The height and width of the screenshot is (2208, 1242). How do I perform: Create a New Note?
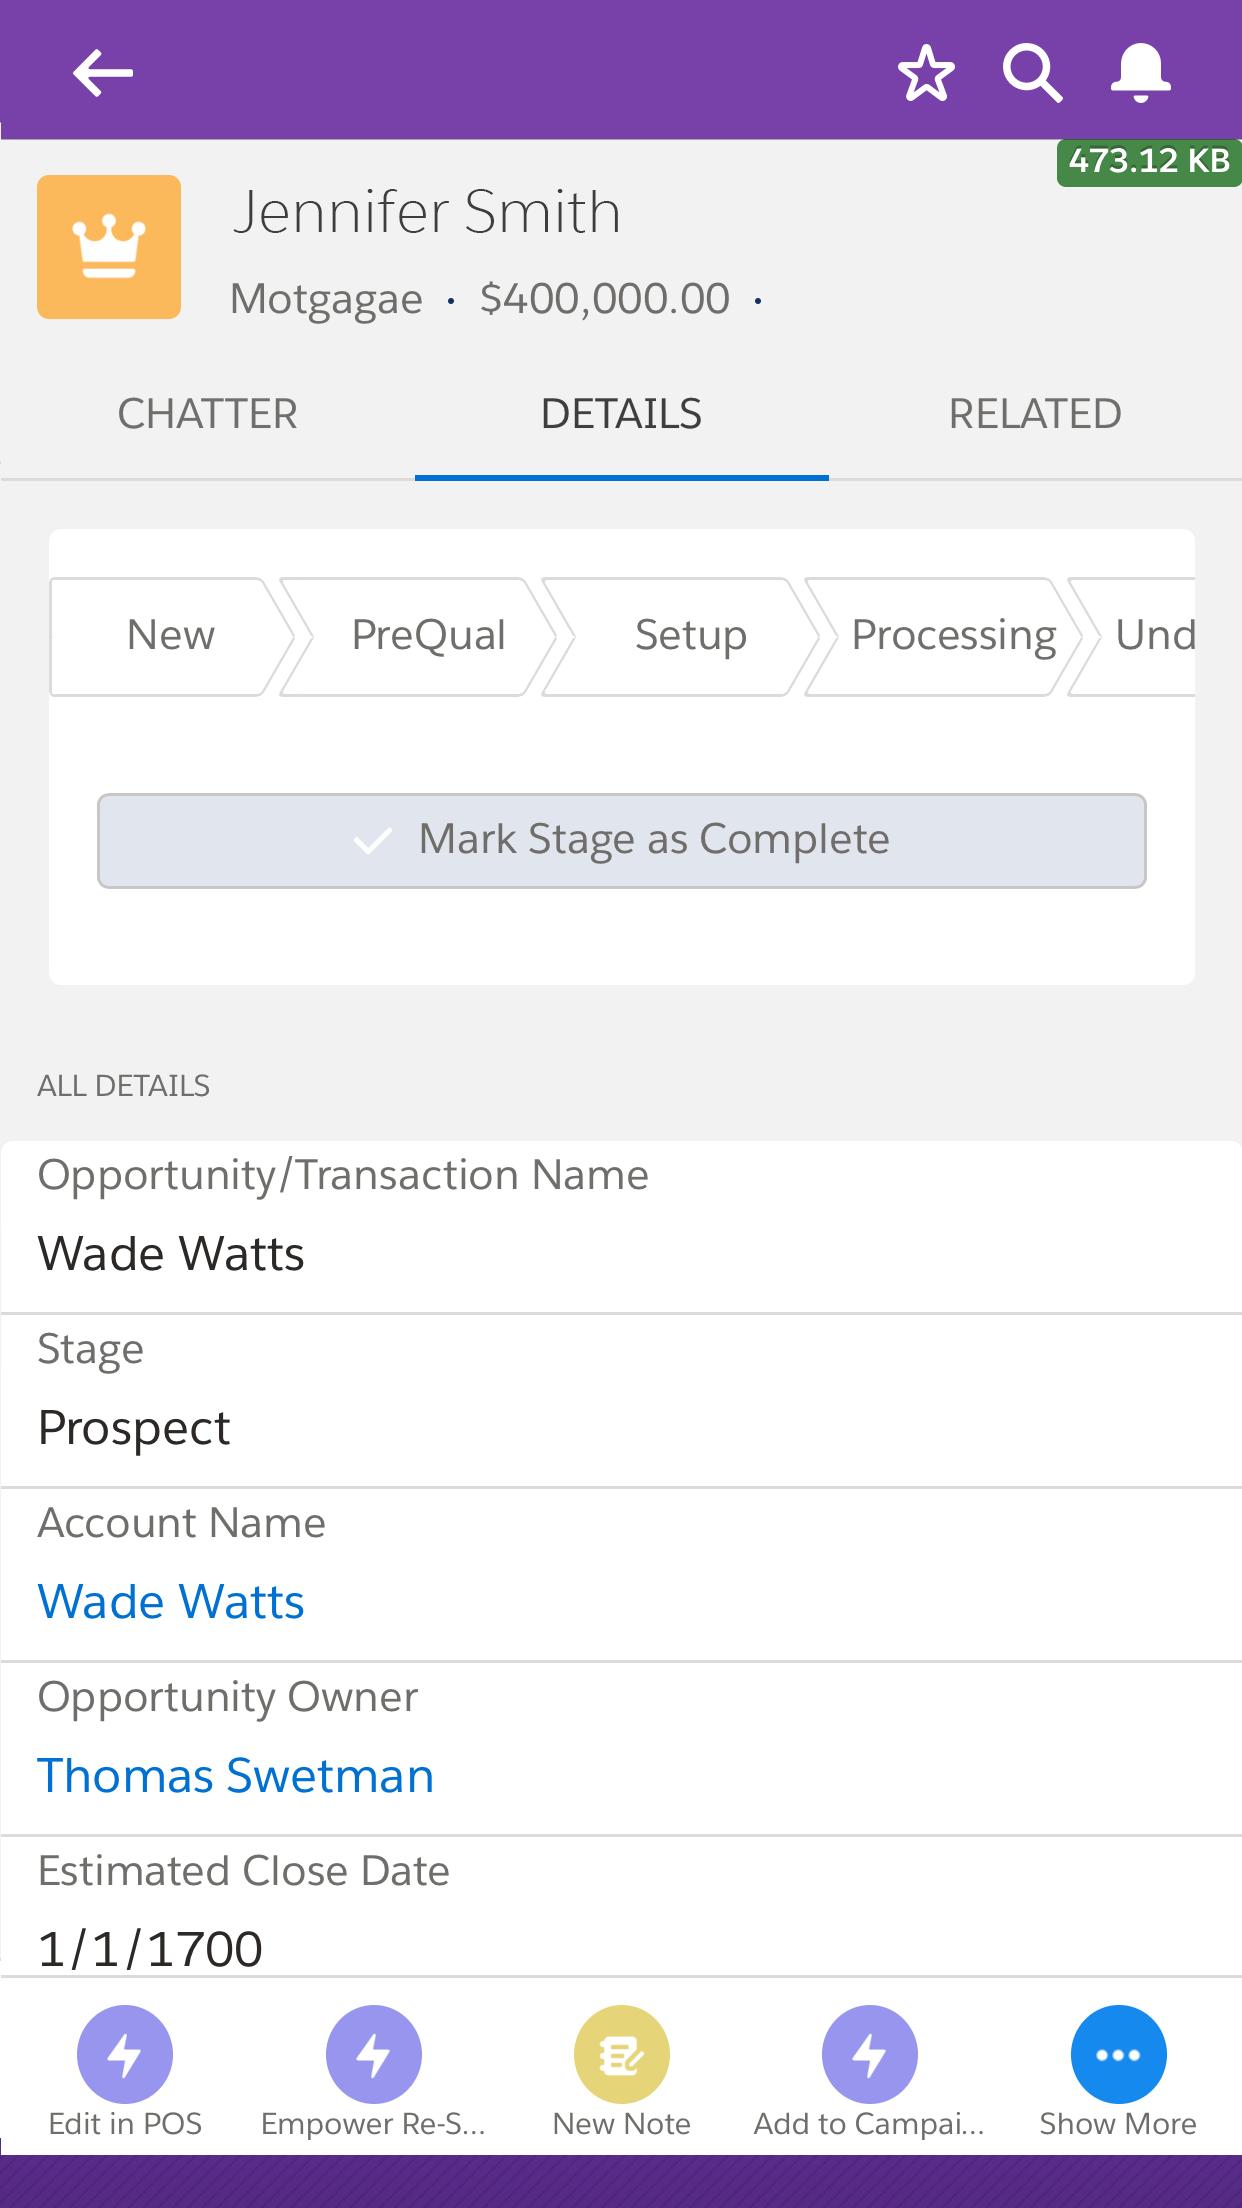622,2054
